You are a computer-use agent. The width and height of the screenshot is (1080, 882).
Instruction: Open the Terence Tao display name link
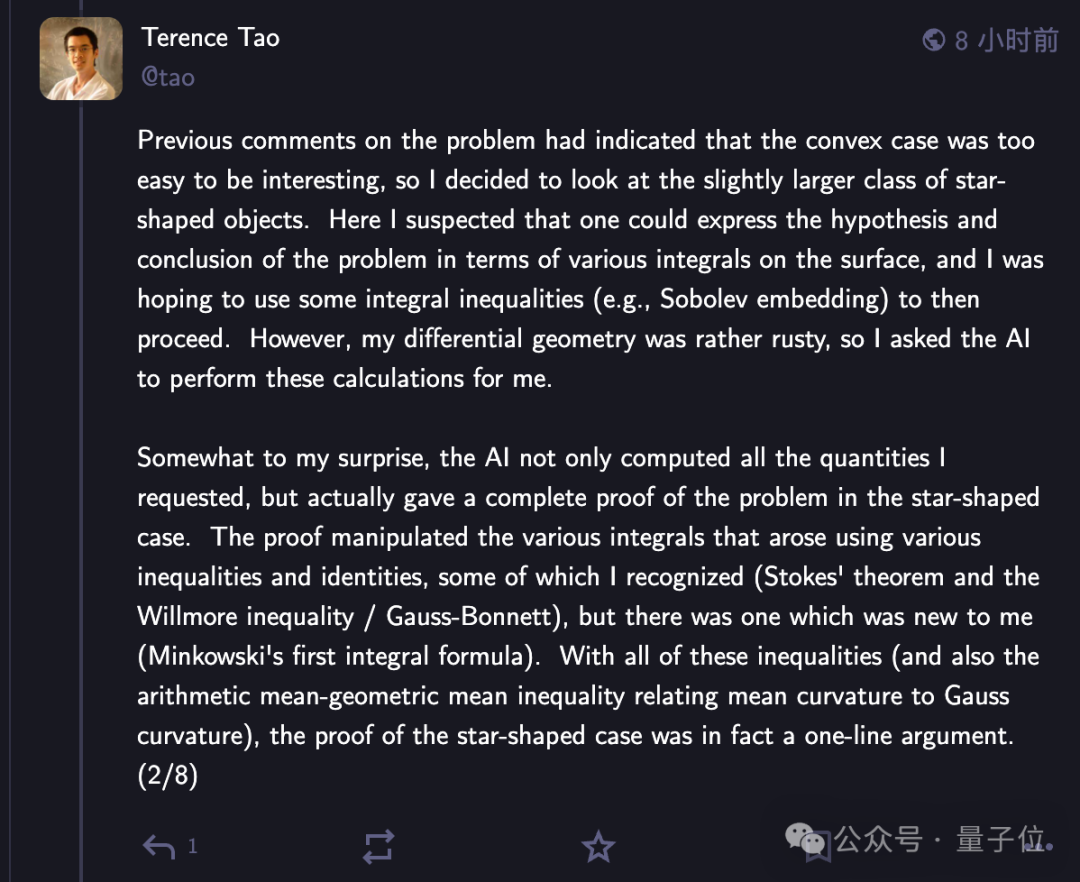click(210, 38)
